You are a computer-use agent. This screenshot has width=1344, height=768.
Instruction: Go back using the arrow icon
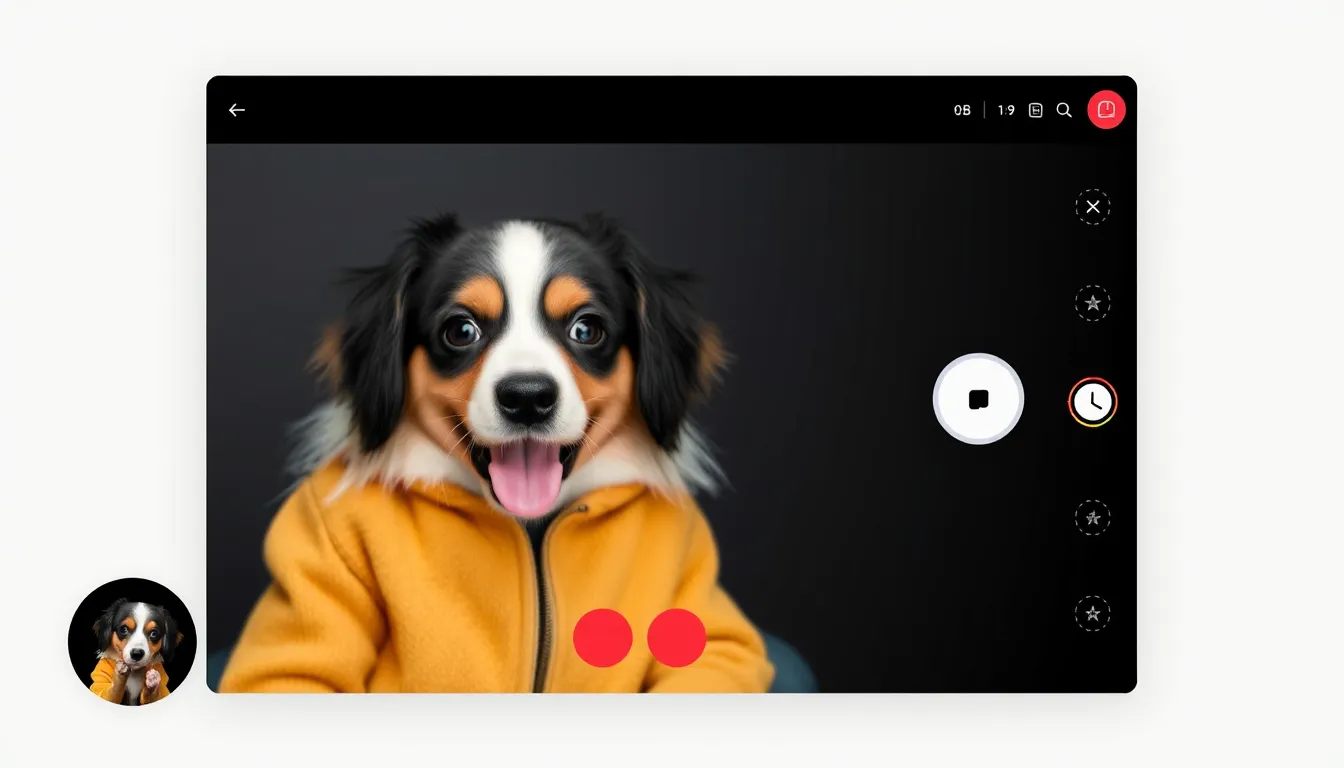click(x=236, y=110)
